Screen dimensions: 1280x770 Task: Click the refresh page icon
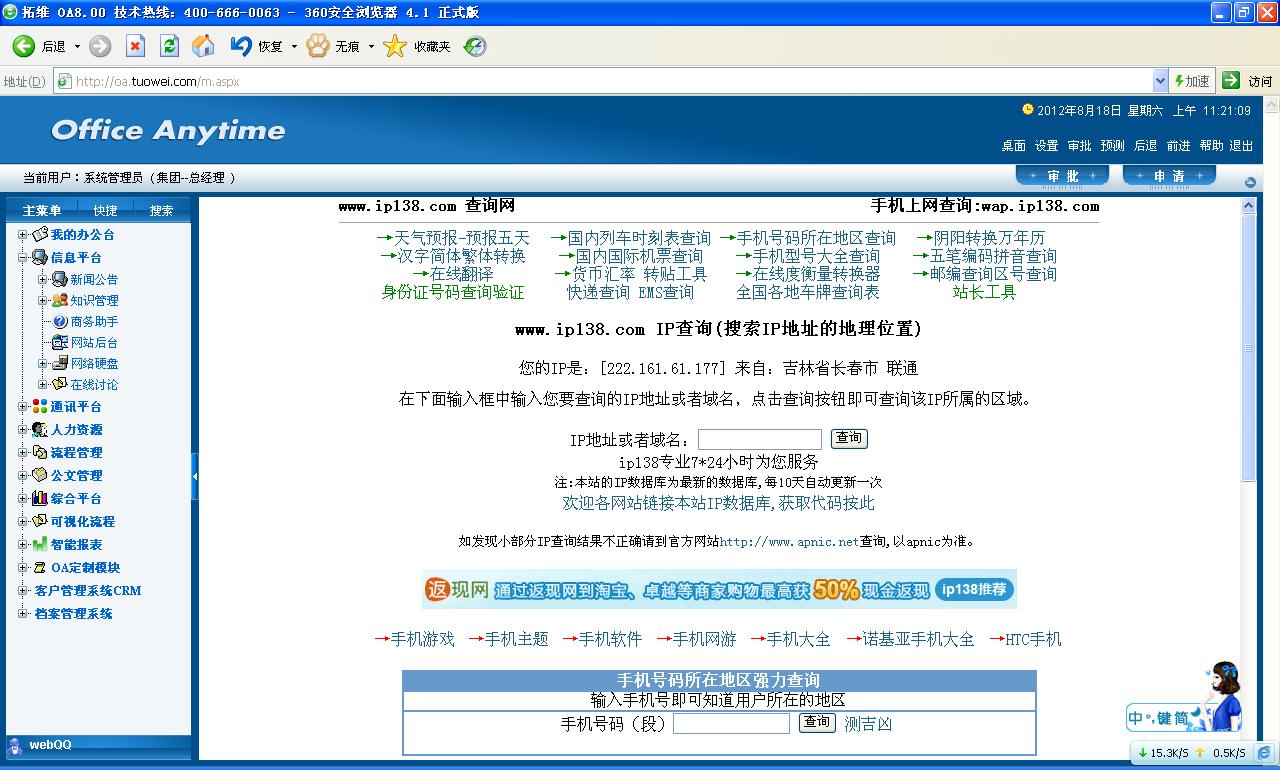(169, 46)
